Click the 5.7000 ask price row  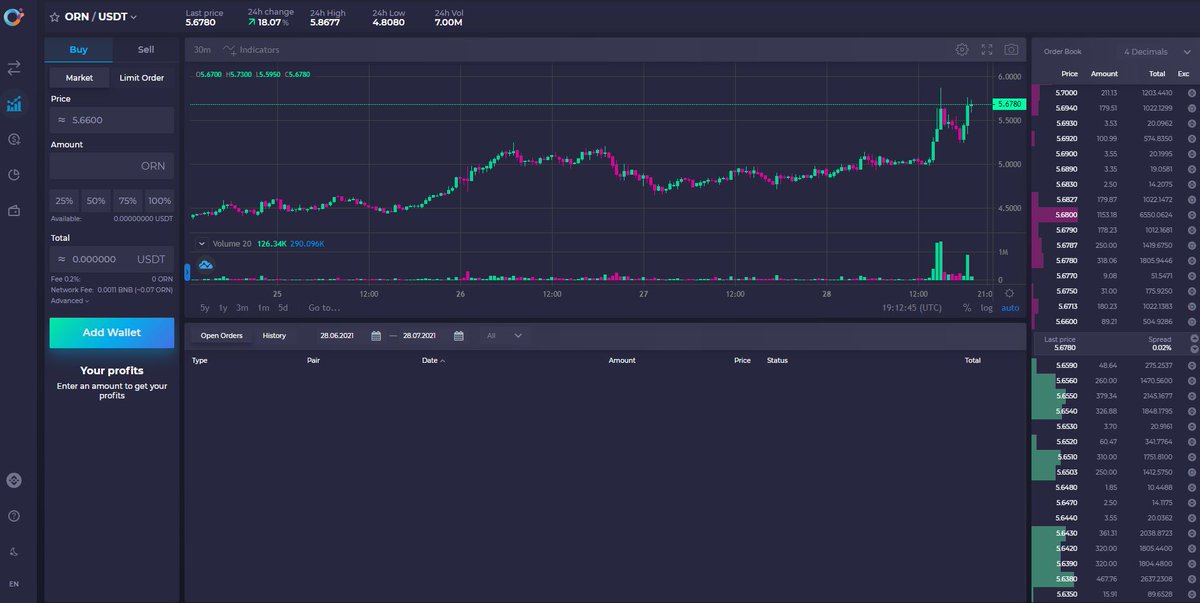(x=1115, y=92)
